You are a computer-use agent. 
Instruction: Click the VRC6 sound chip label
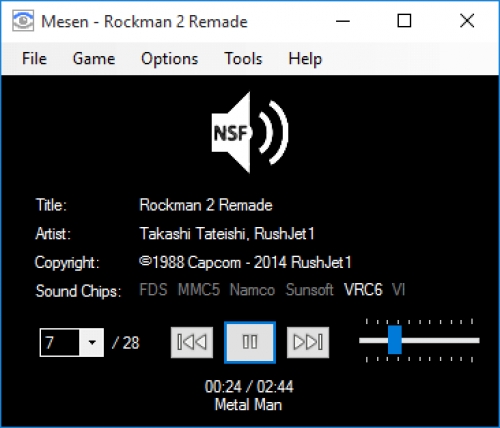point(363,290)
